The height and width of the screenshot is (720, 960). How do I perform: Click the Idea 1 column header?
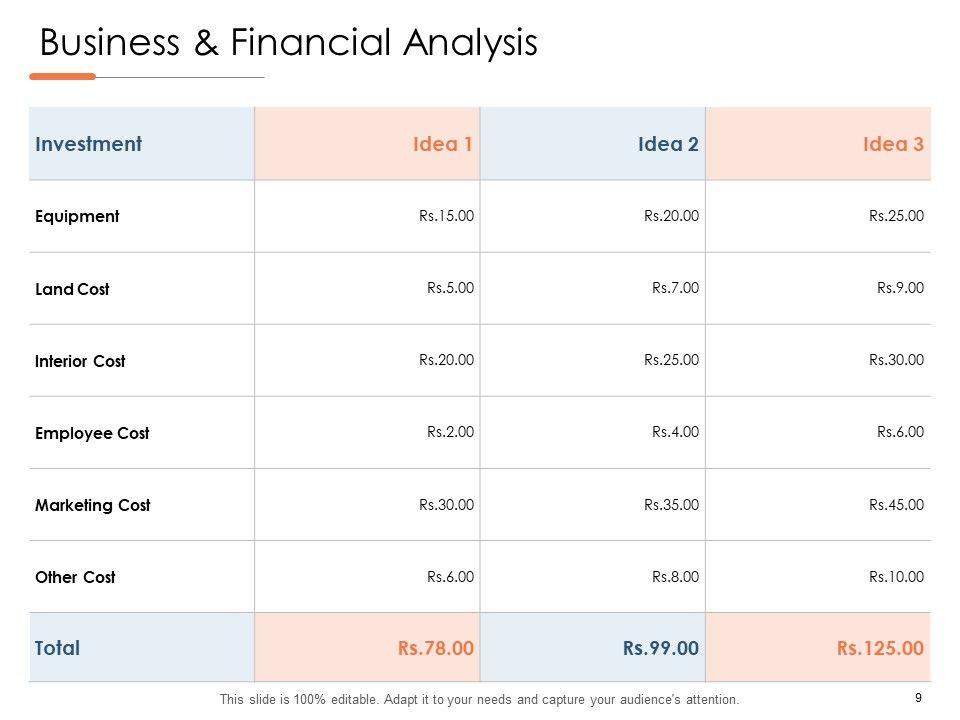(x=442, y=144)
